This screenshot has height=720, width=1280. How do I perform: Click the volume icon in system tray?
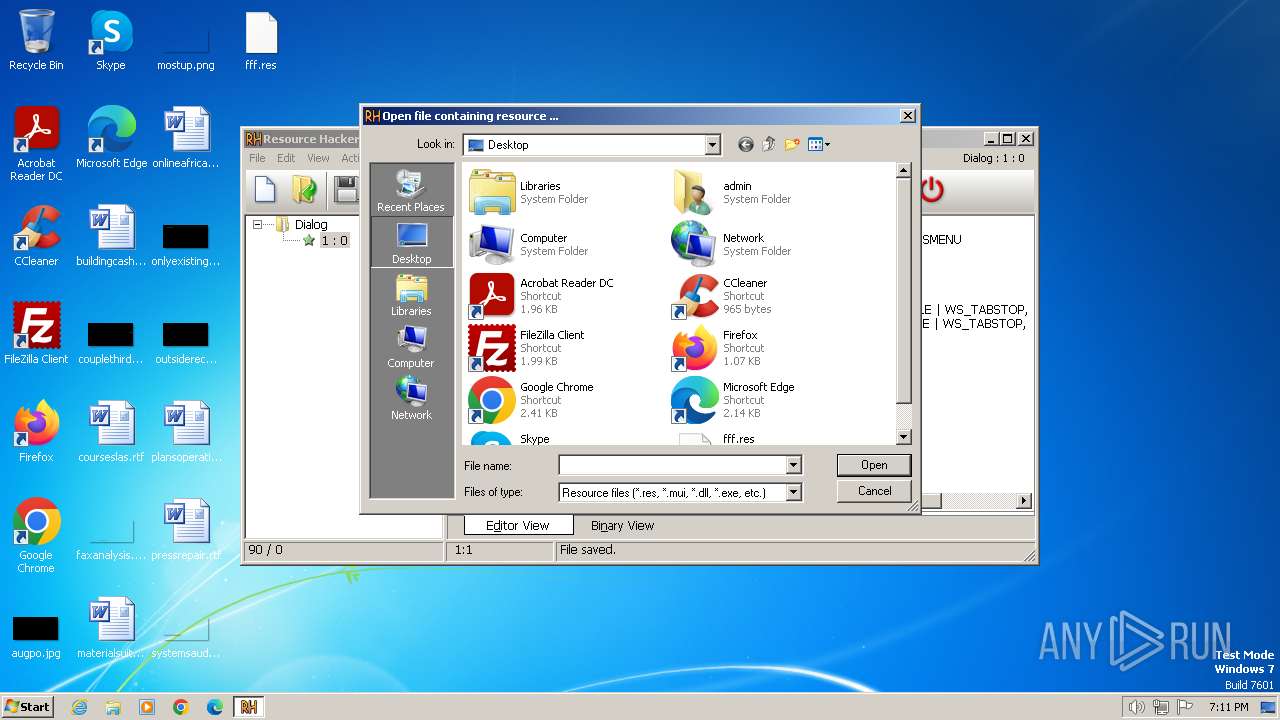click(x=1136, y=707)
